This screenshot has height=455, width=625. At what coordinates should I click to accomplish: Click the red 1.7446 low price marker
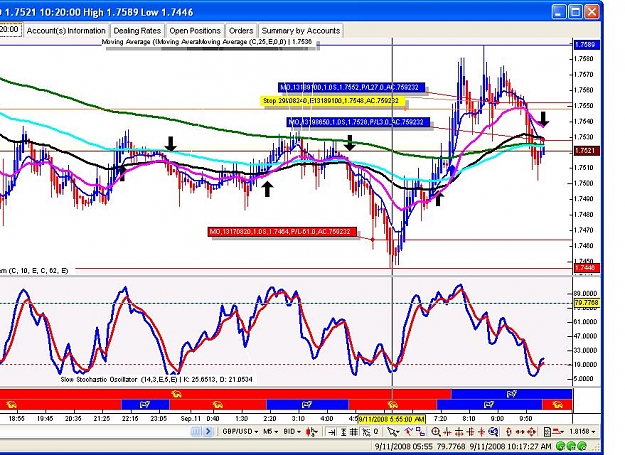tap(586, 268)
